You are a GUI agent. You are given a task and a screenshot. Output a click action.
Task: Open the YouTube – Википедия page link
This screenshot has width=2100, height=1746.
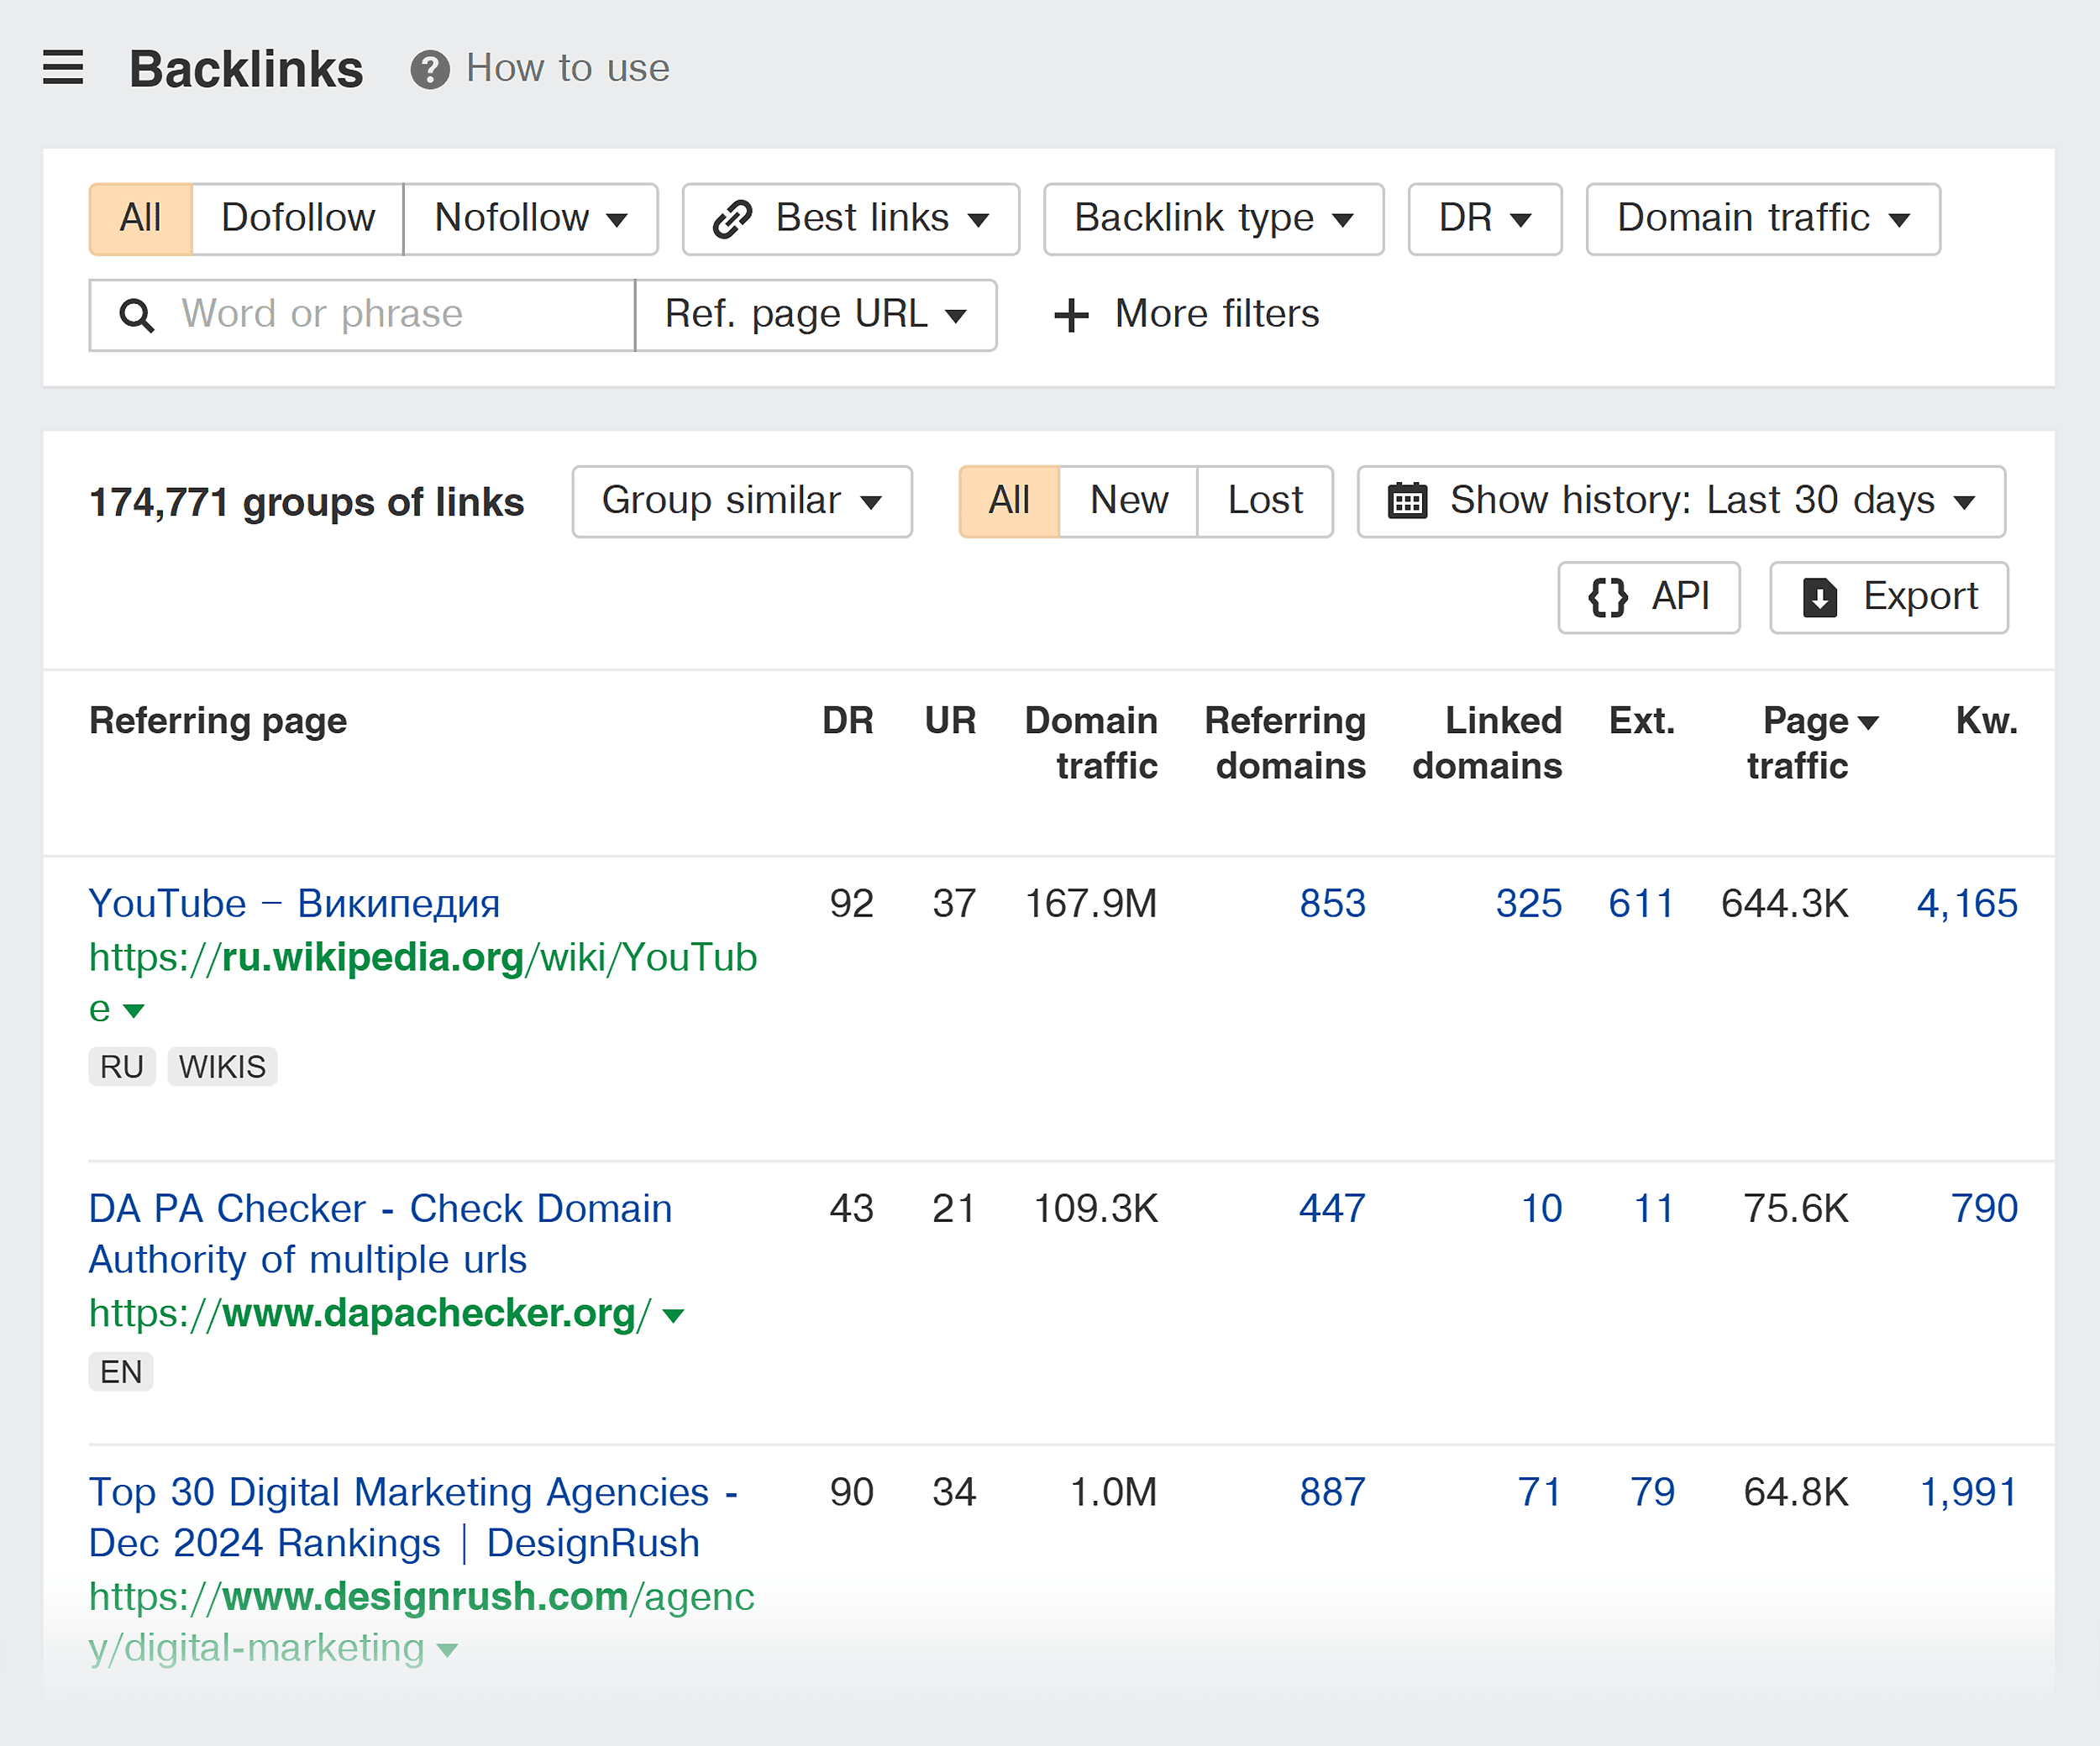(x=294, y=904)
